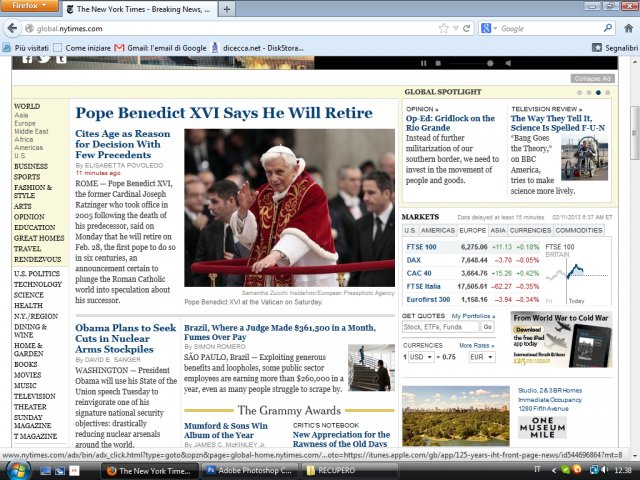Open Firefox menu dropdown
Image resolution: width=640 pixels, height=480 pixels.
(x=29, y=6)
